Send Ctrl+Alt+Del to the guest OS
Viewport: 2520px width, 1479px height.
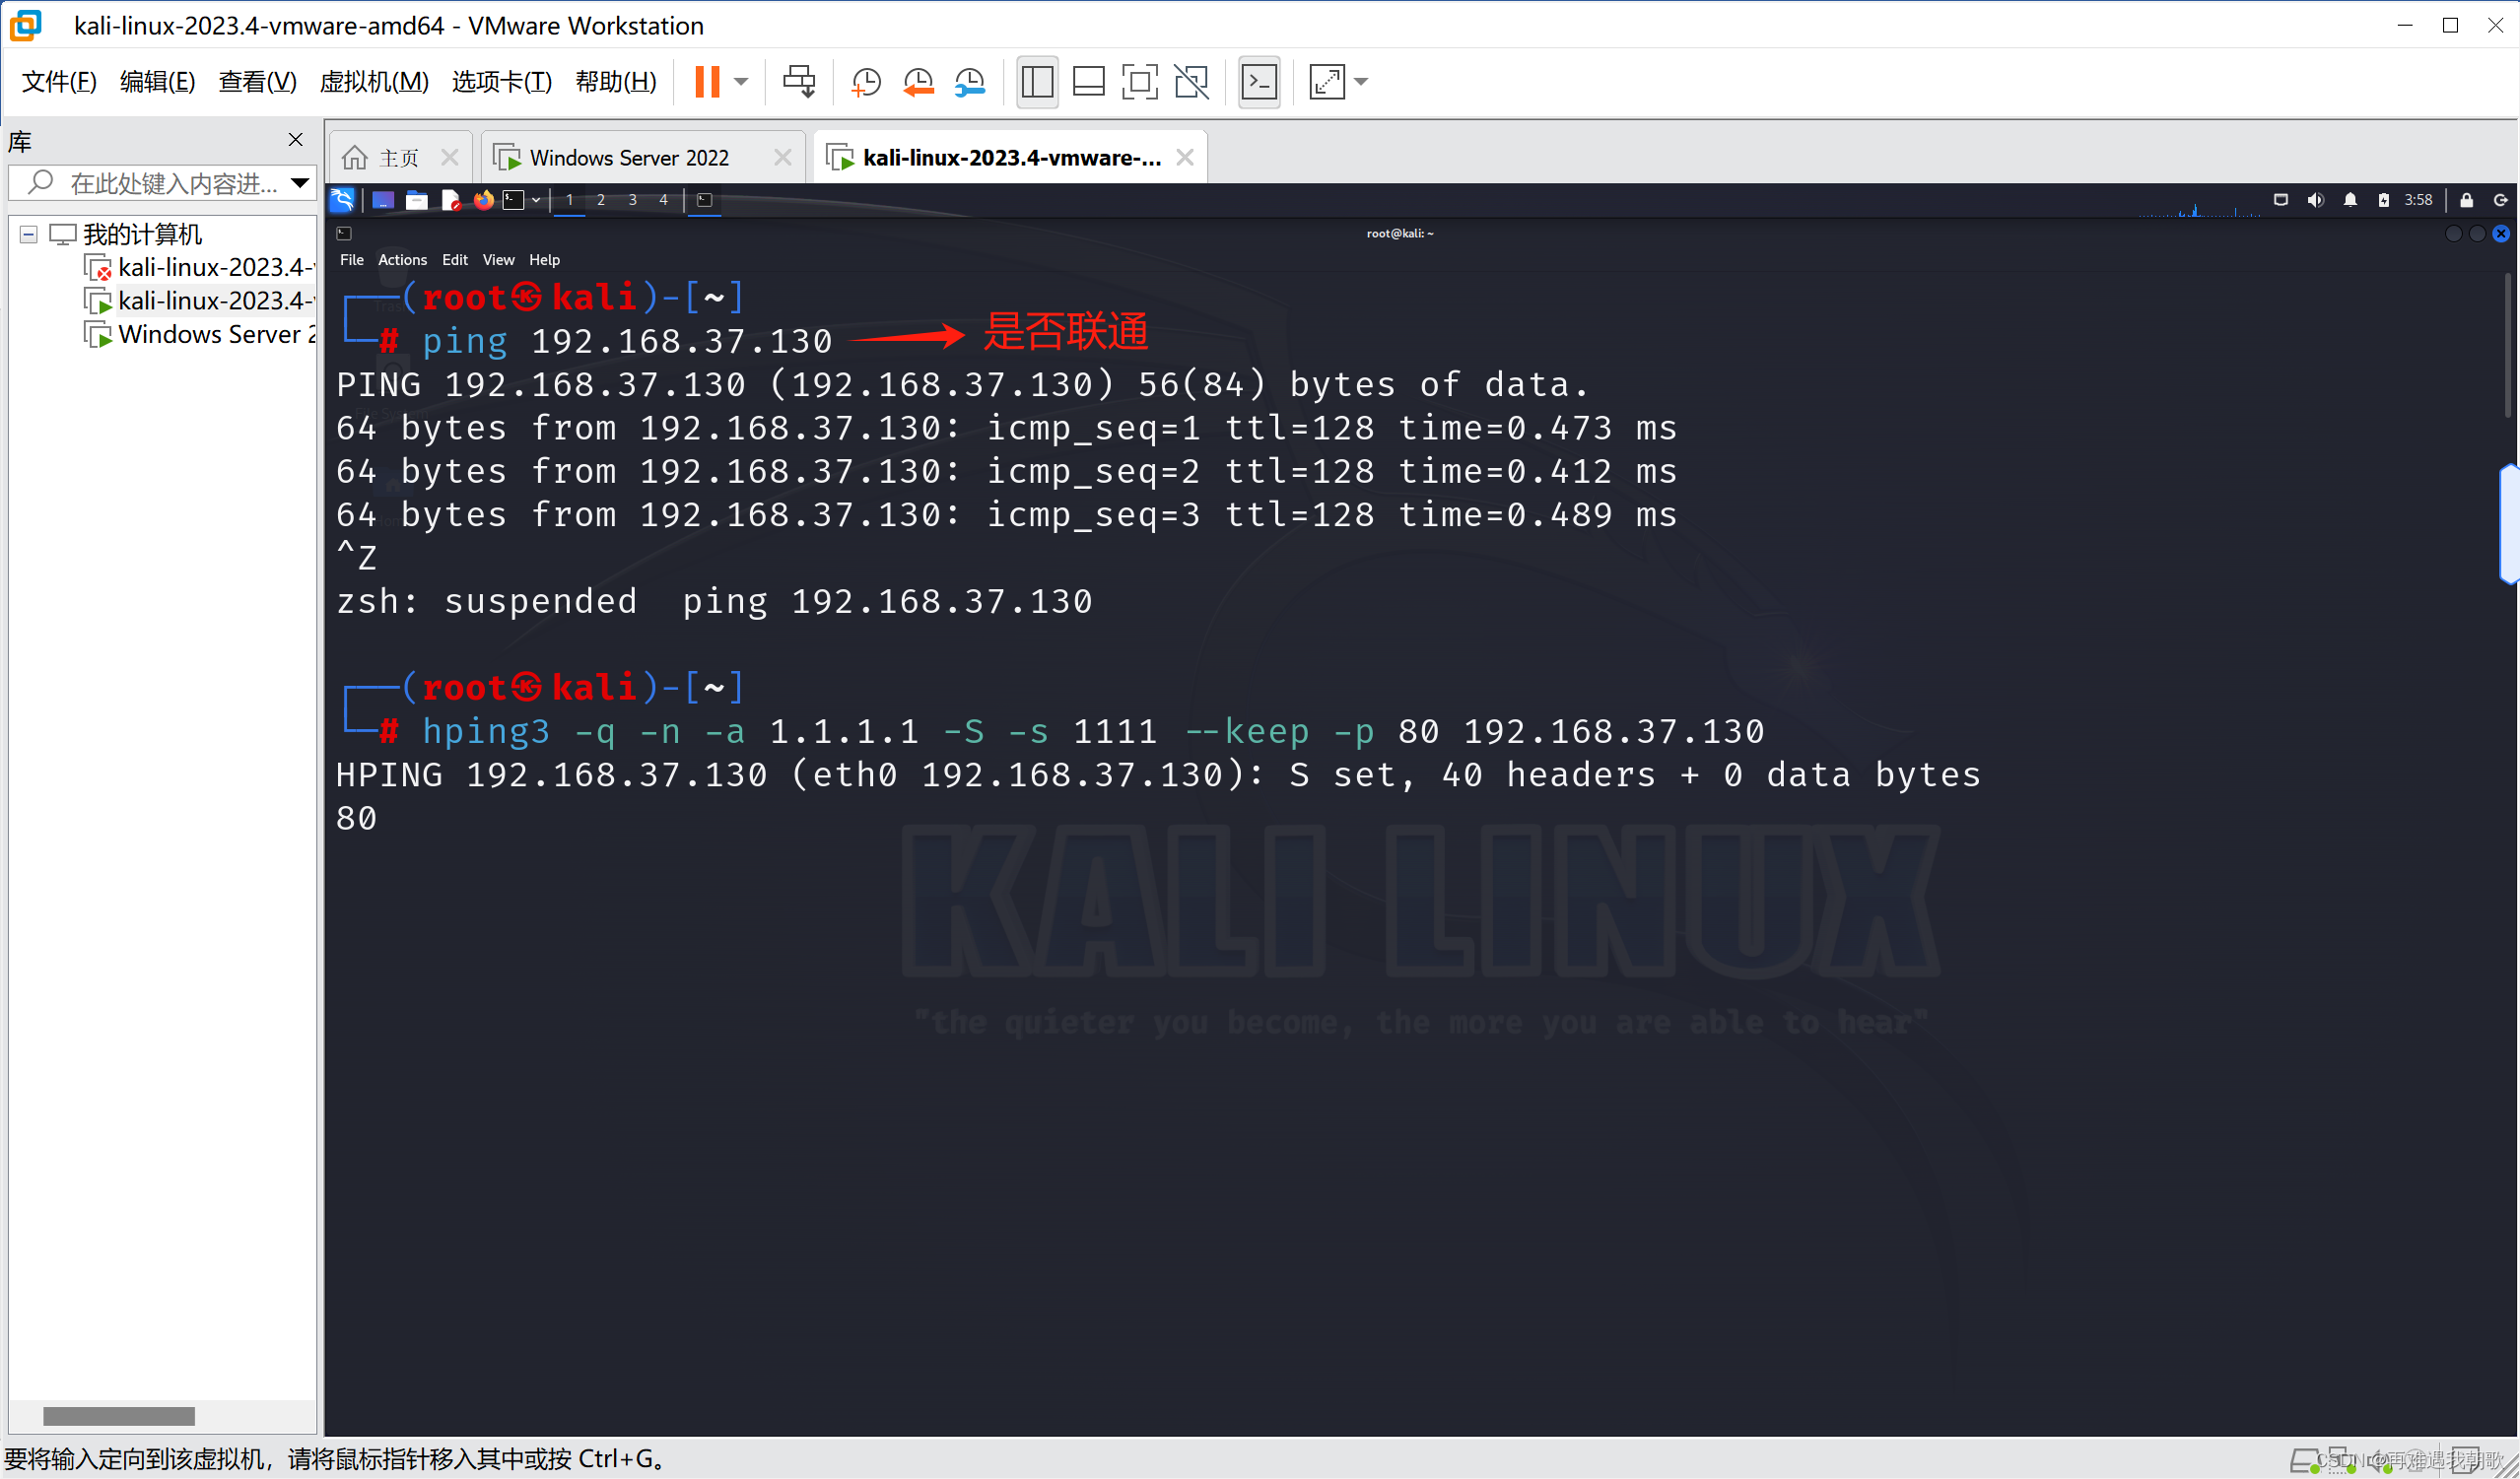point(798,81)
